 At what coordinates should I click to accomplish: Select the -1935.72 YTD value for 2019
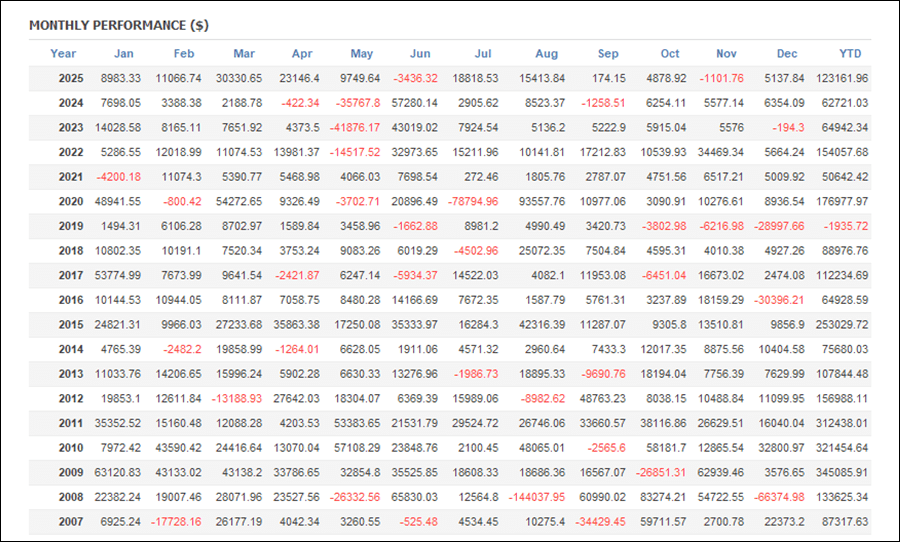coord(843,226)
